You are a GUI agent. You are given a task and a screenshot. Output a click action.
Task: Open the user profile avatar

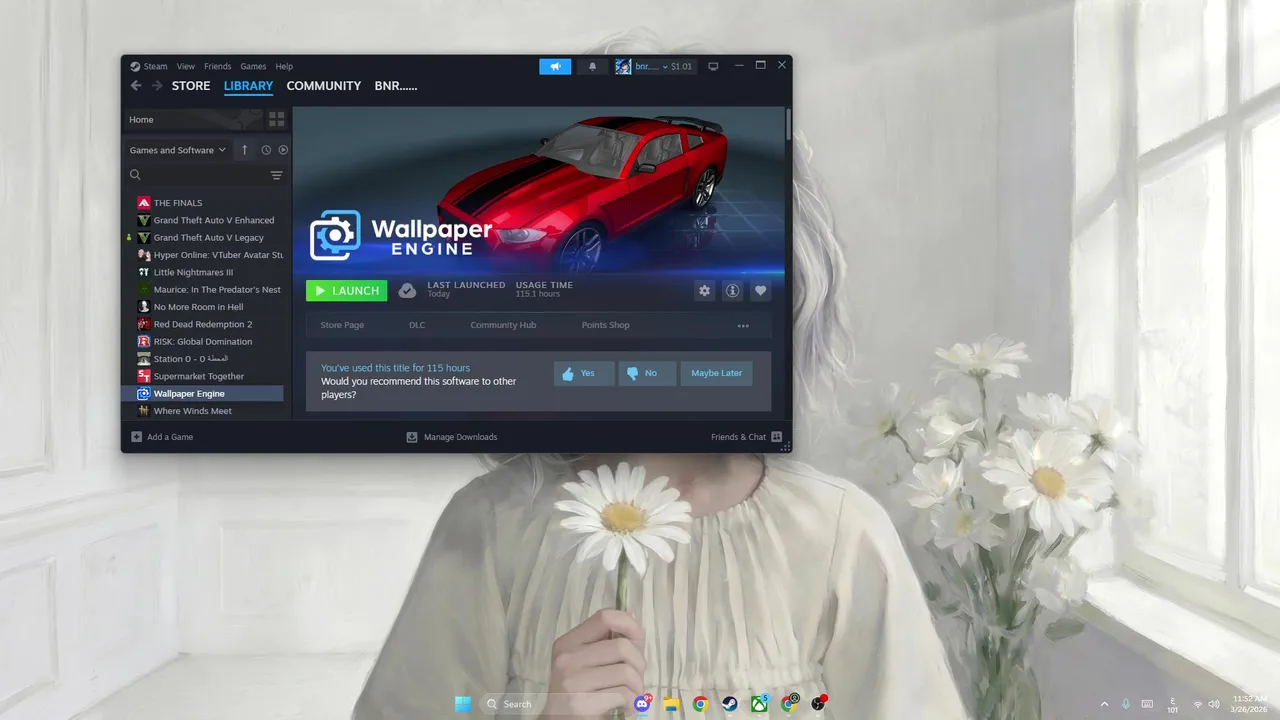[623, 66]
